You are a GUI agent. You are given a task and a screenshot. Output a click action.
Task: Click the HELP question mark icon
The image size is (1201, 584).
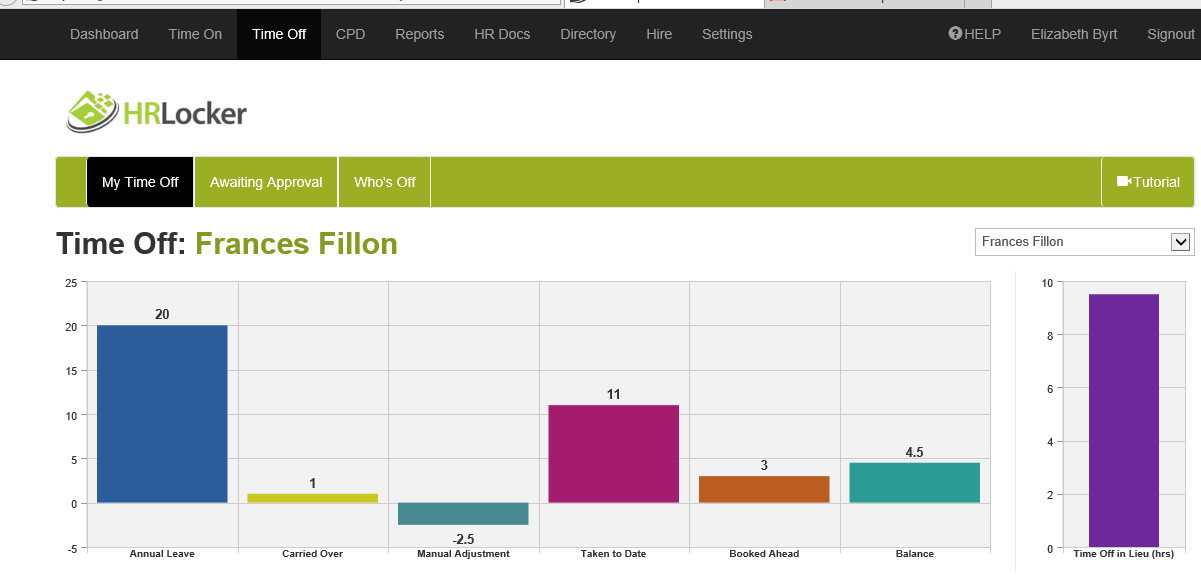[955, 34]
